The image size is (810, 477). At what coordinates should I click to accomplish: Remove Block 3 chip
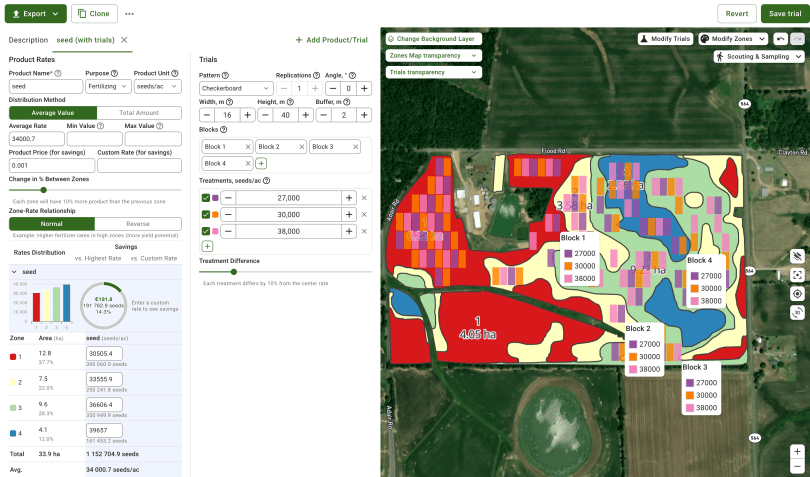coord(355,147)
